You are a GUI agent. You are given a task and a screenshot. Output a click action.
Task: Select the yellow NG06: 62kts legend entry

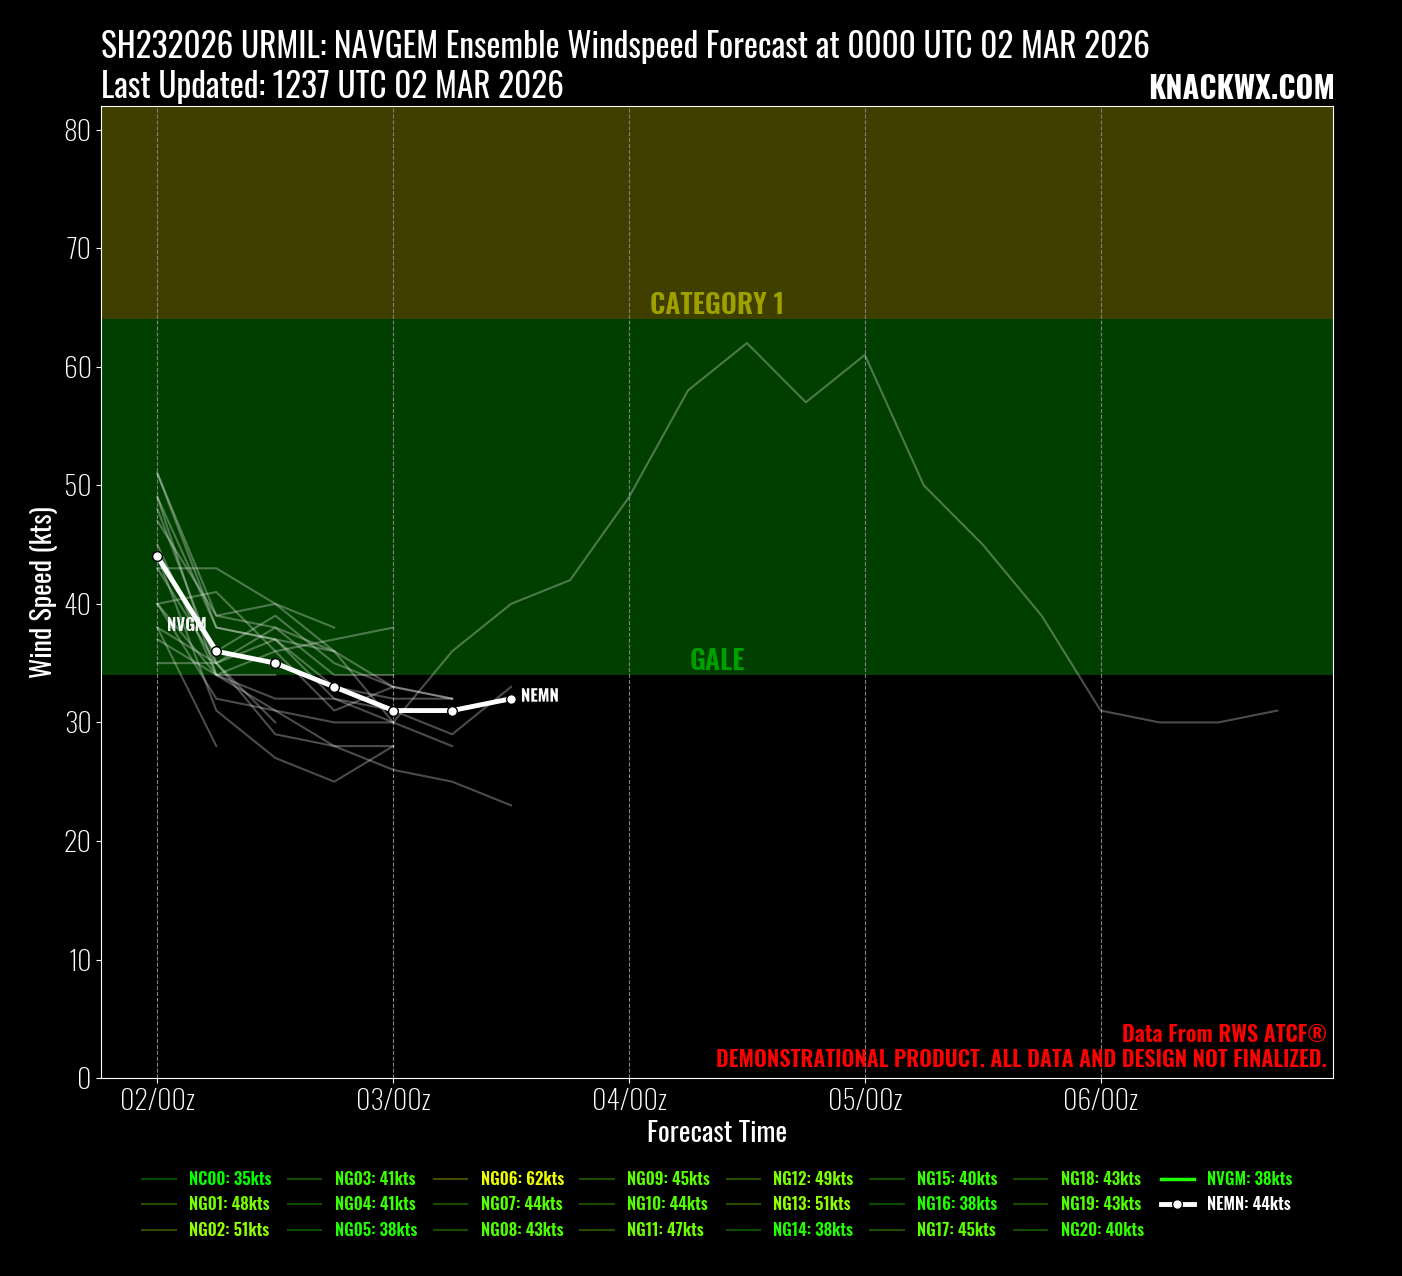[522, 1179]
